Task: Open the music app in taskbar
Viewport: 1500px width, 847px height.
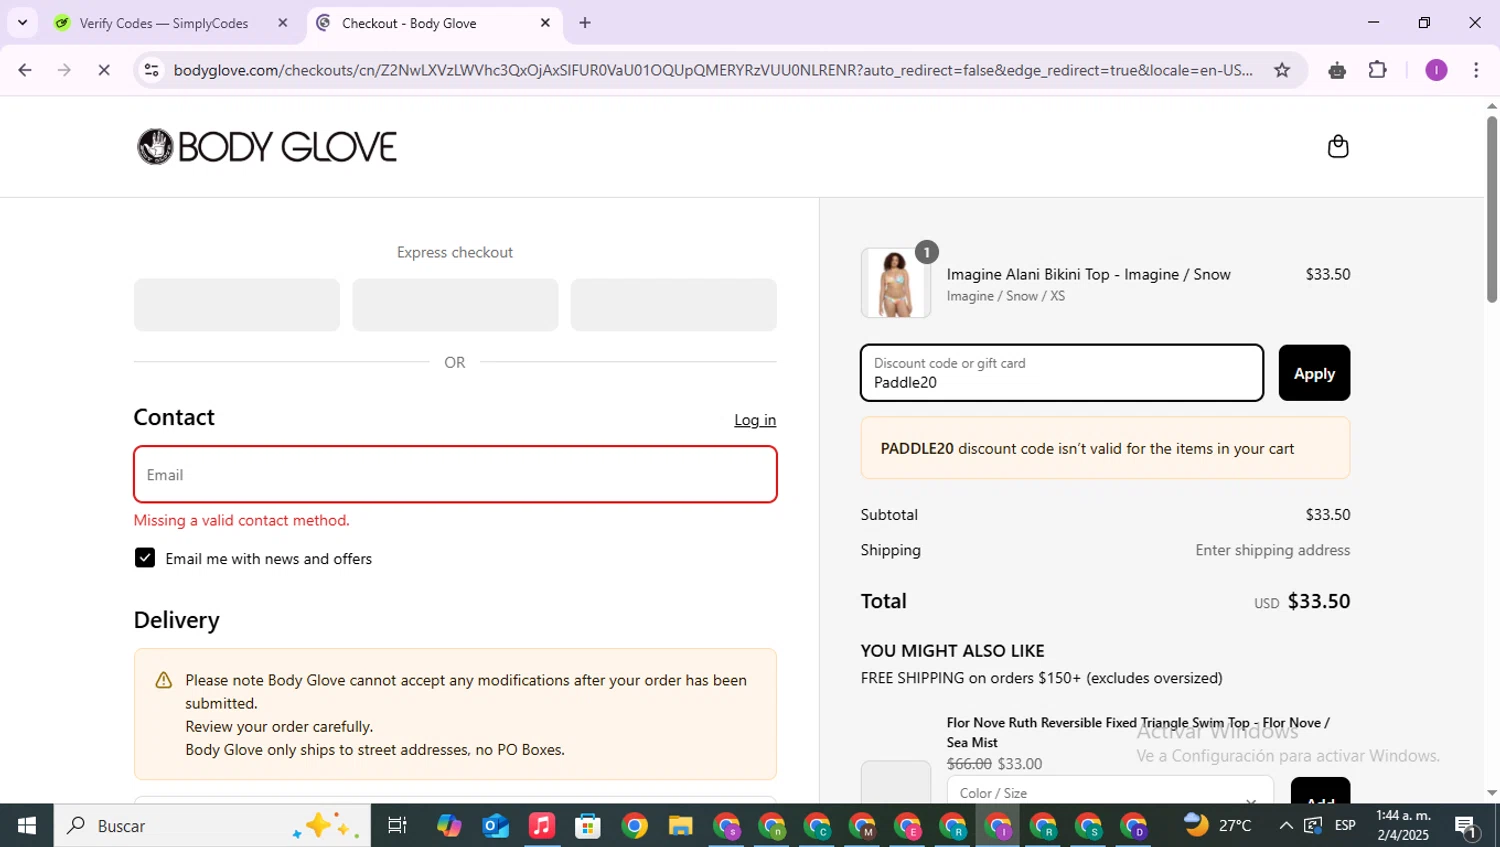Action: [541, 826]
